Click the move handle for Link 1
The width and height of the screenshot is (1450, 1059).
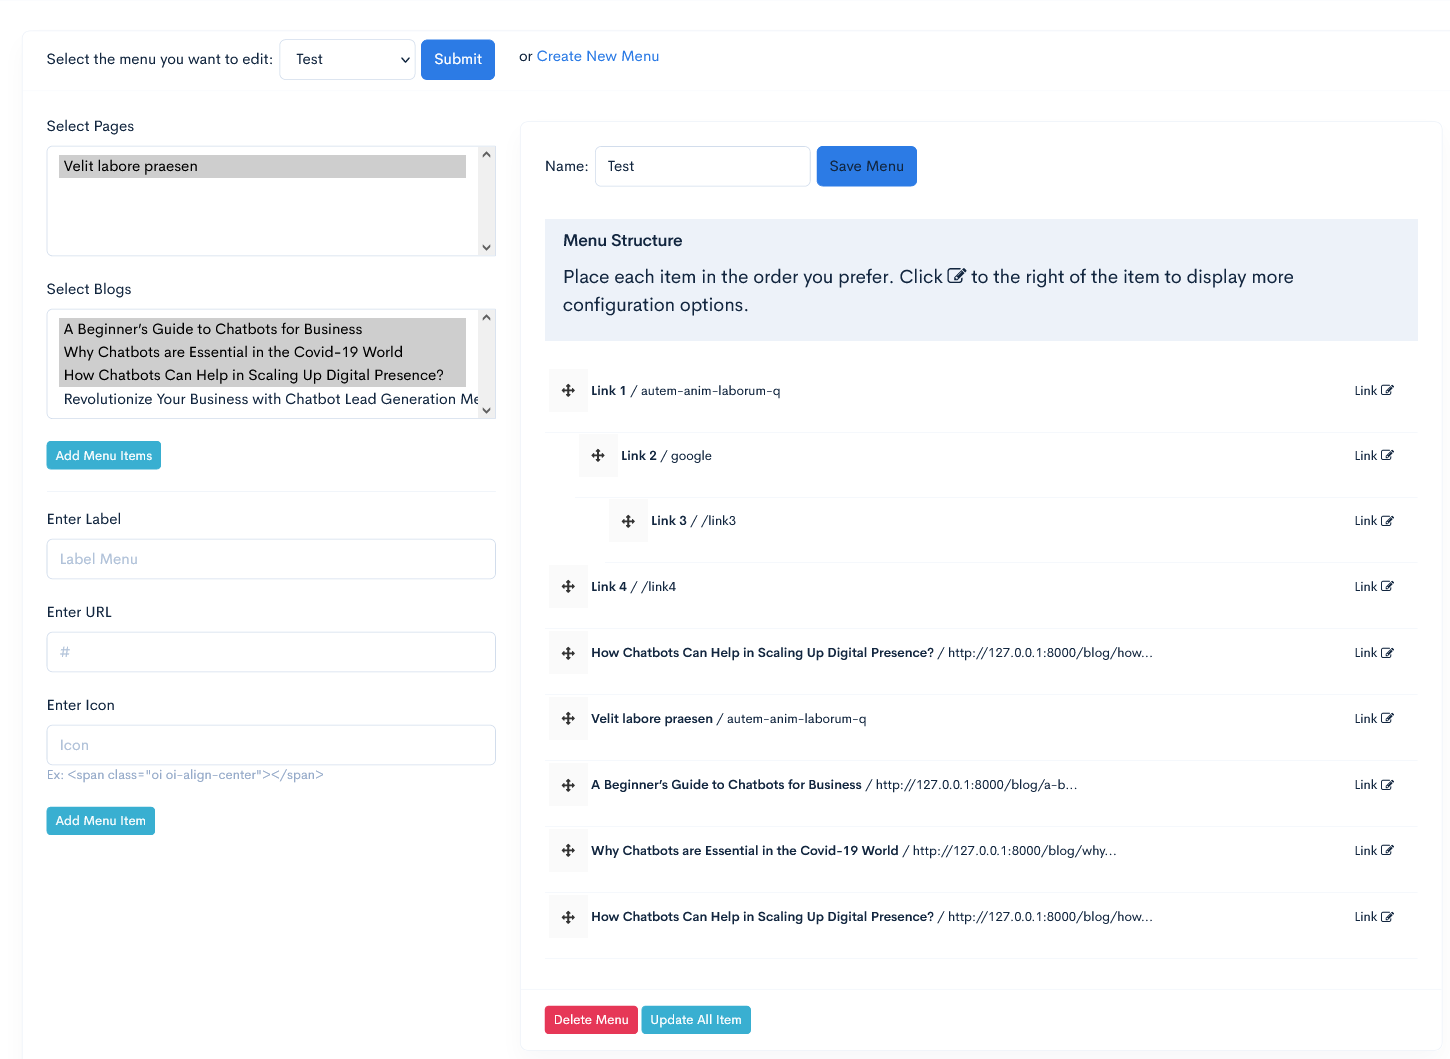click(x=568, y=390)
